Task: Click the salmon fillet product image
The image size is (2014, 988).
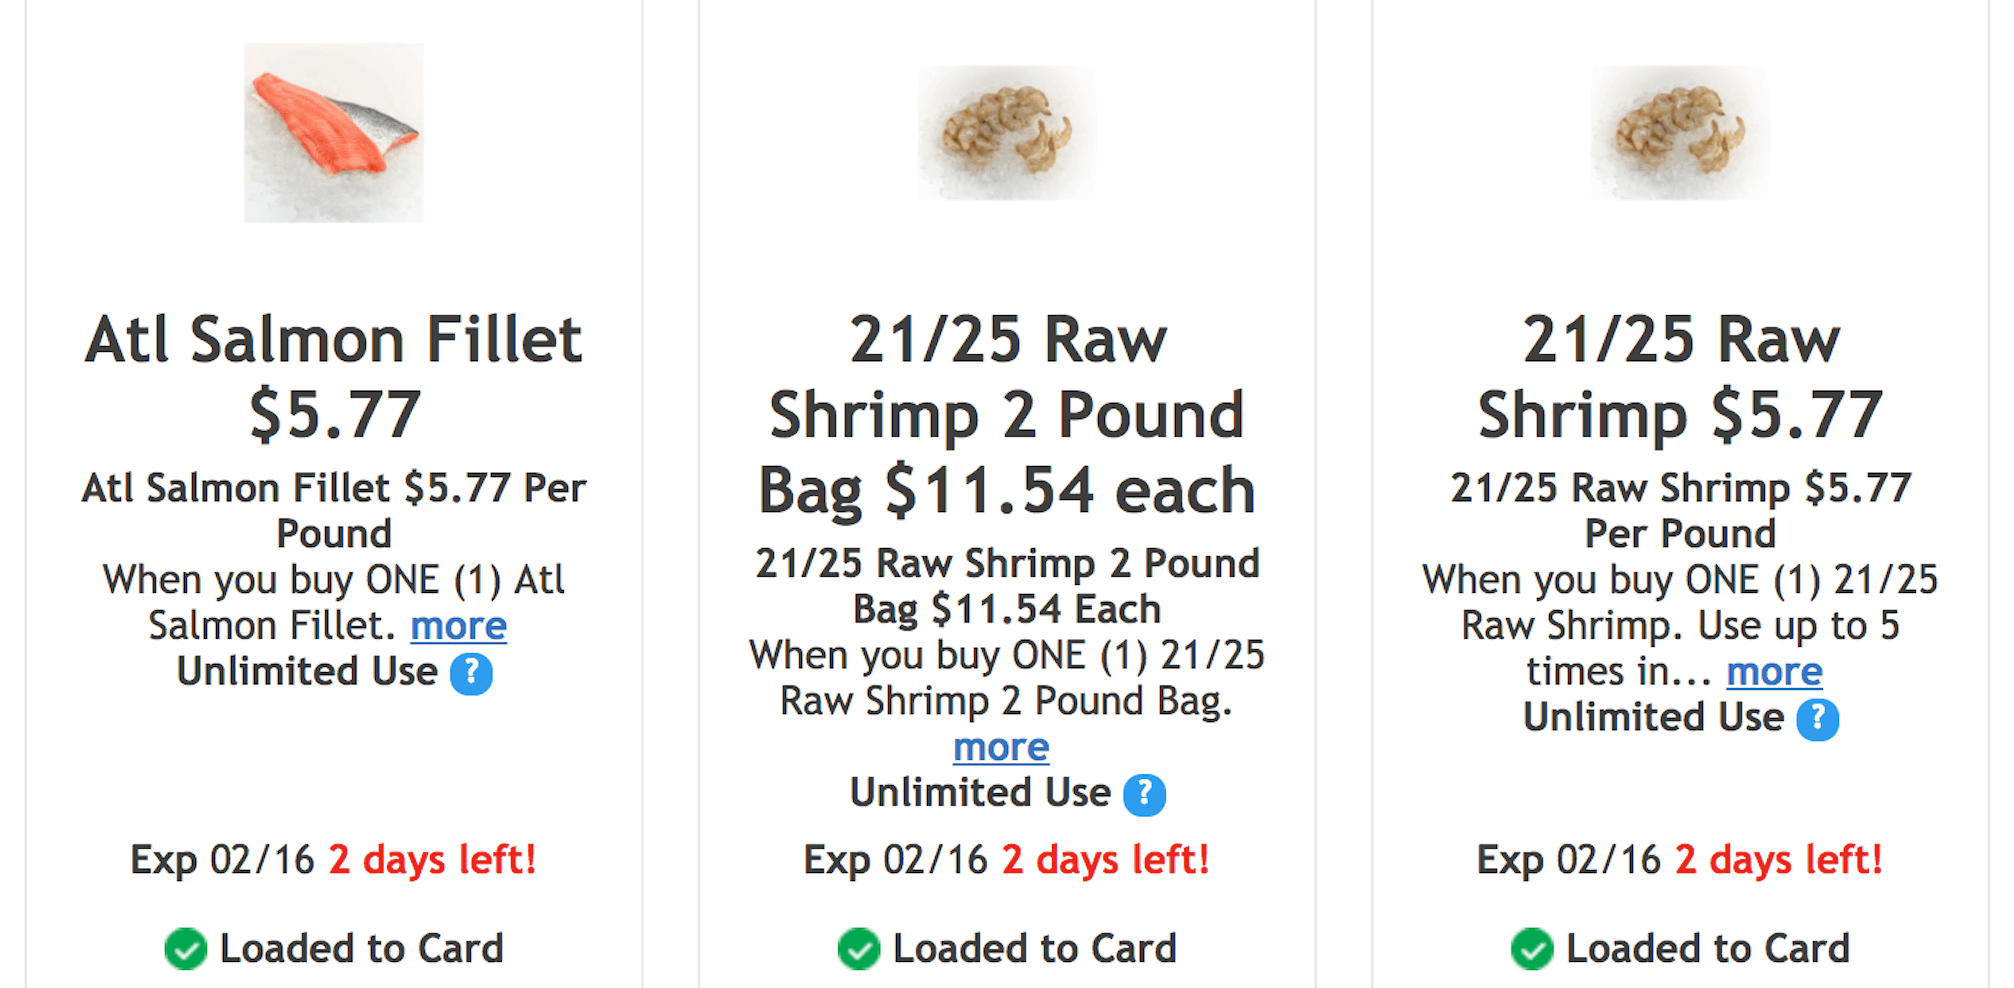Action: [x=334, y=132]
